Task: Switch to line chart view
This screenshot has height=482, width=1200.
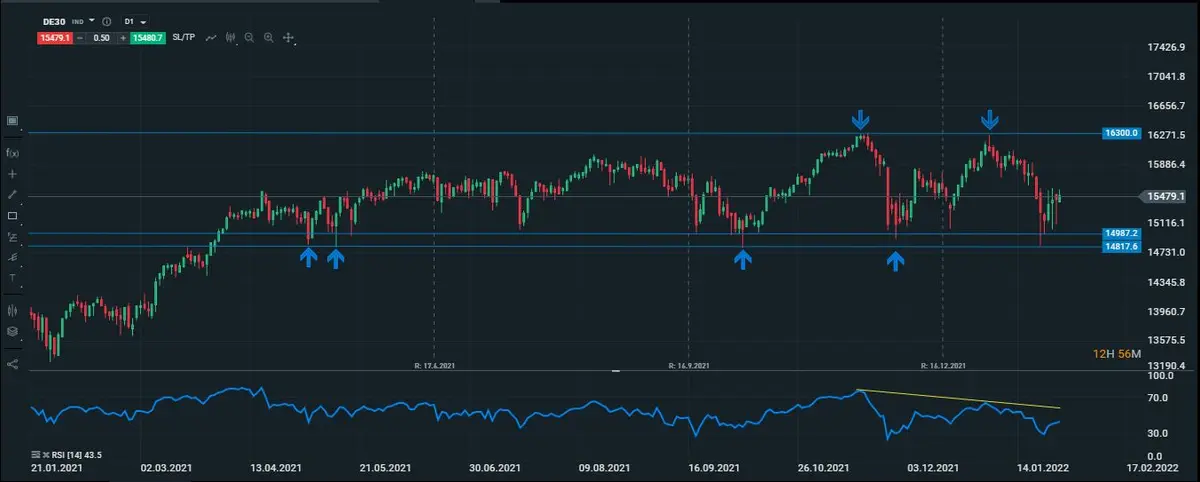Action: coord(211,38)
